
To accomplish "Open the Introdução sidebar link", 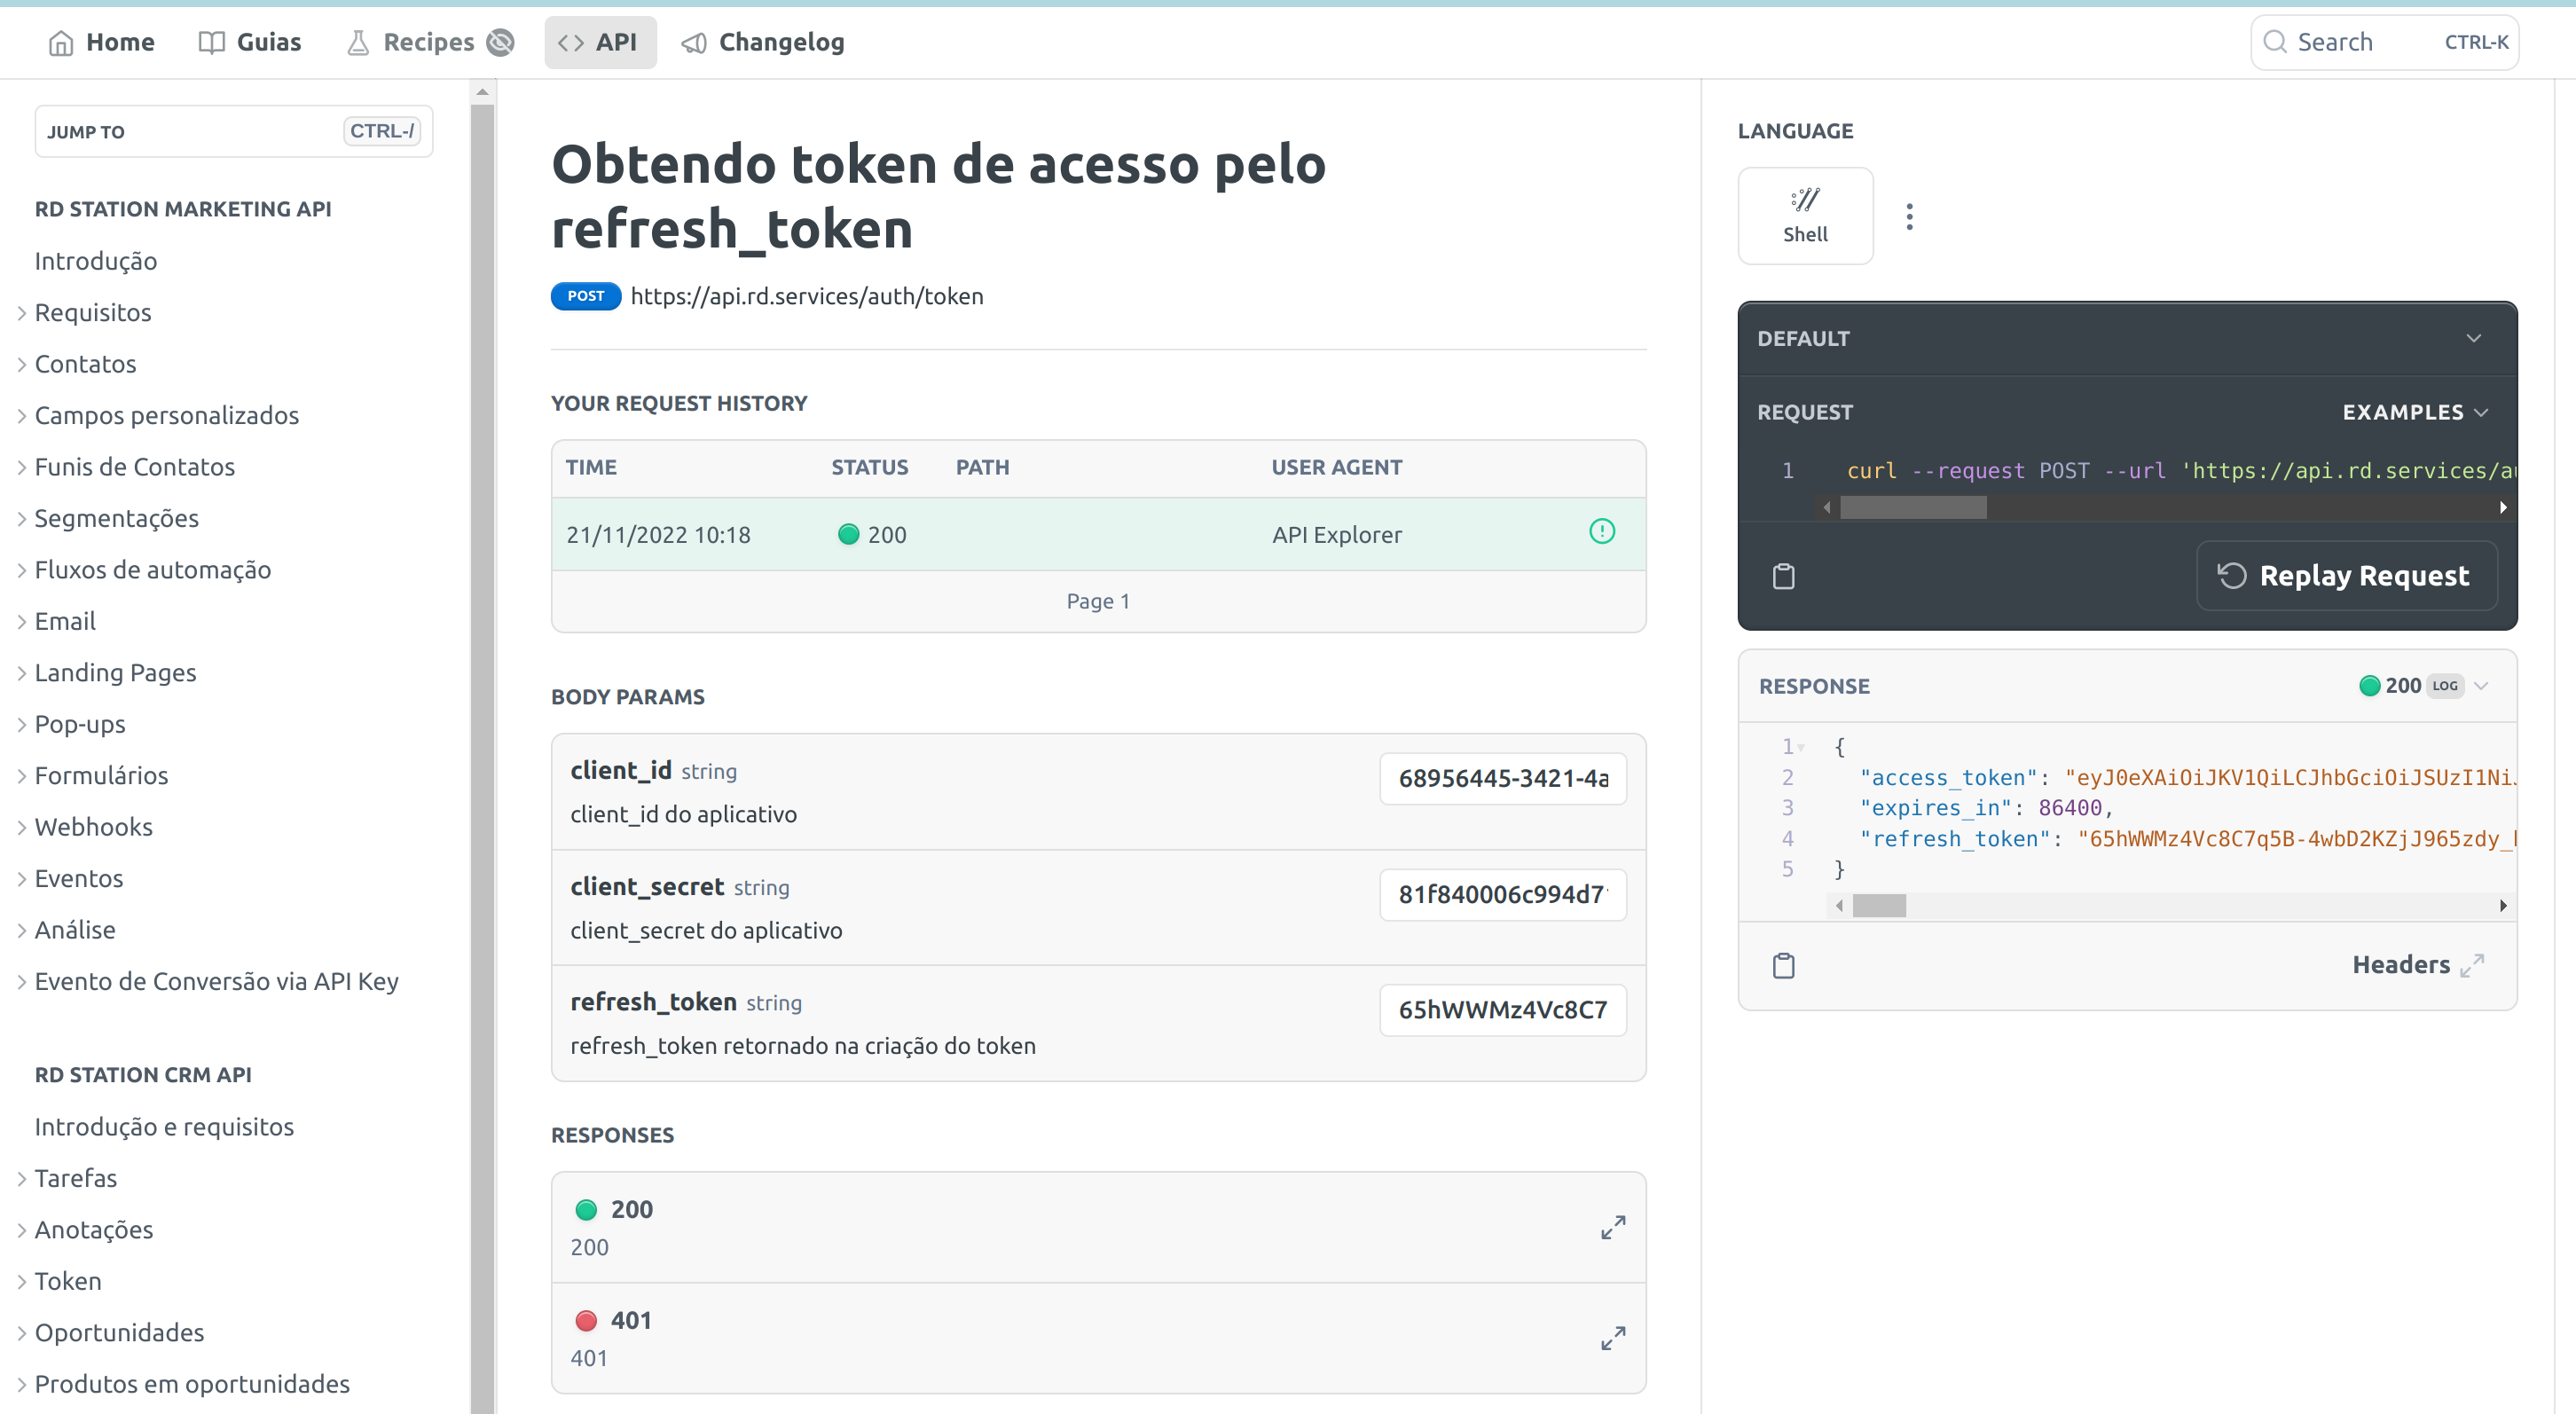I will [x=96, y=260].
